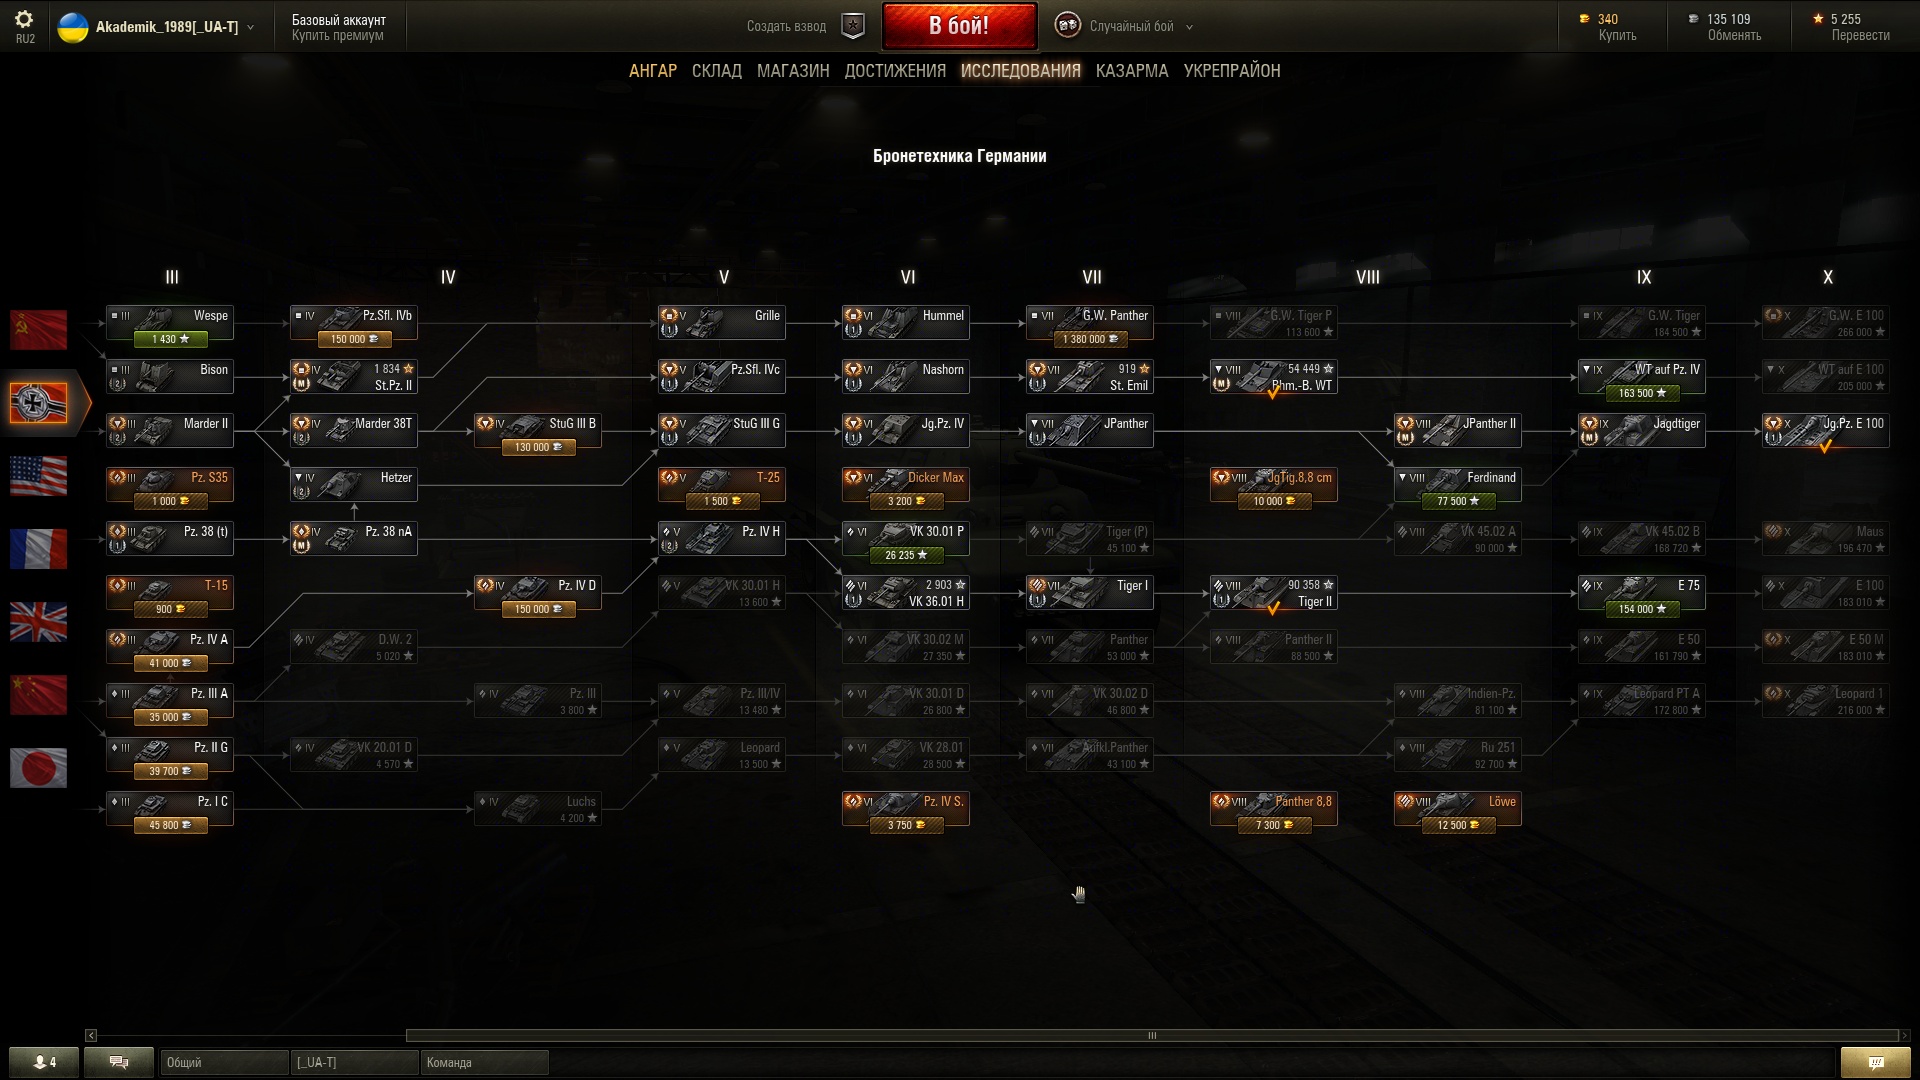Select the UK nation flag
1920x1080 pixels.
38,621
